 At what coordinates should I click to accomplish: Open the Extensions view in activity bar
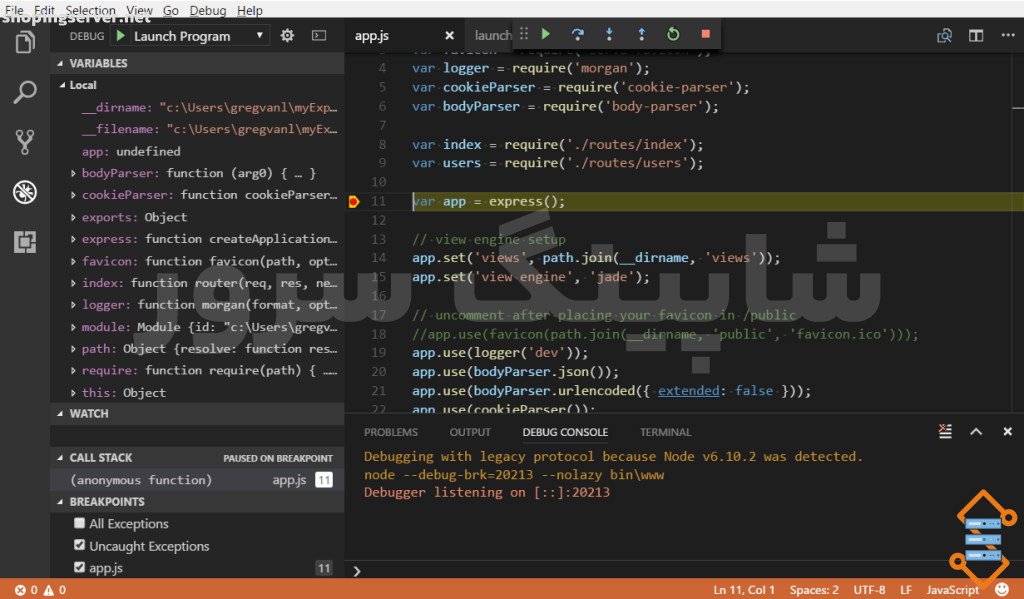[x=25, y=242]
